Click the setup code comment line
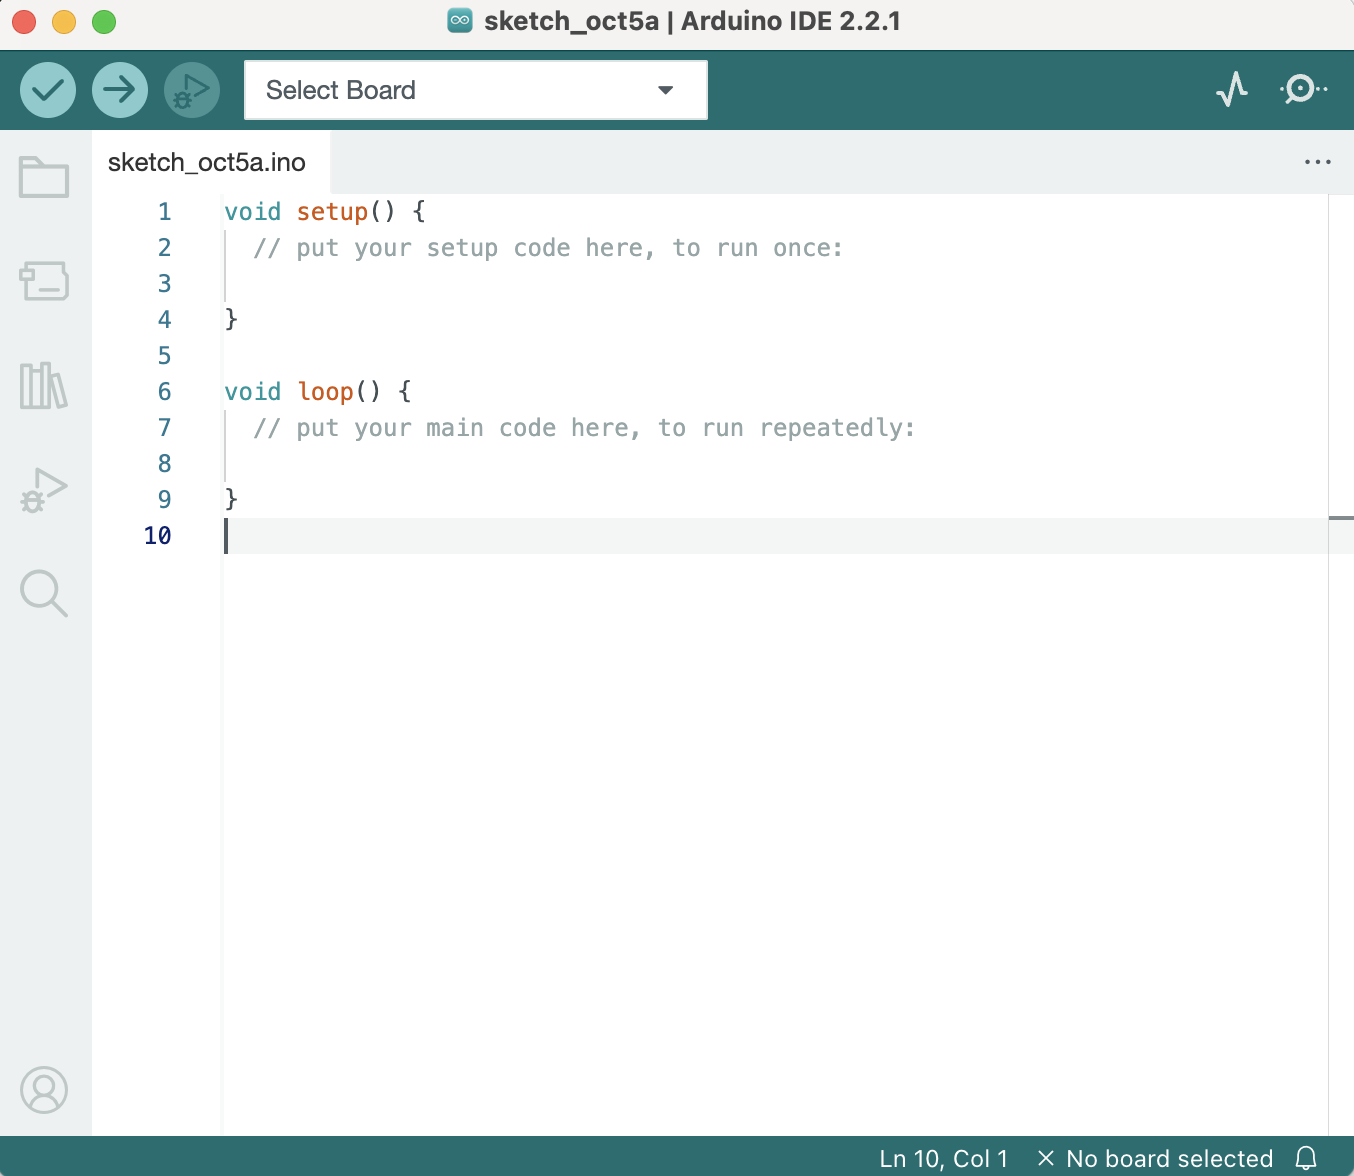The height and width of the screenshot is (1176, 1354). [x=548, y=248]
